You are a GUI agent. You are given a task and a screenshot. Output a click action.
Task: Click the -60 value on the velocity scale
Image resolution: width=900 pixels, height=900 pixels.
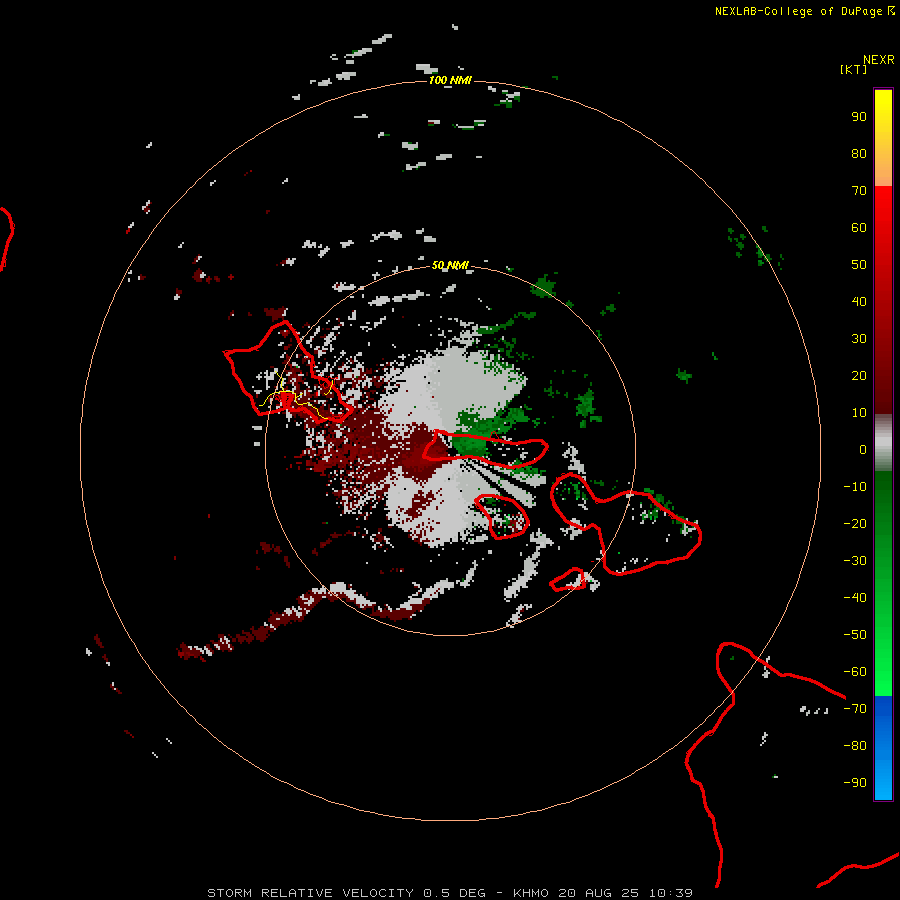click(855, 672)
